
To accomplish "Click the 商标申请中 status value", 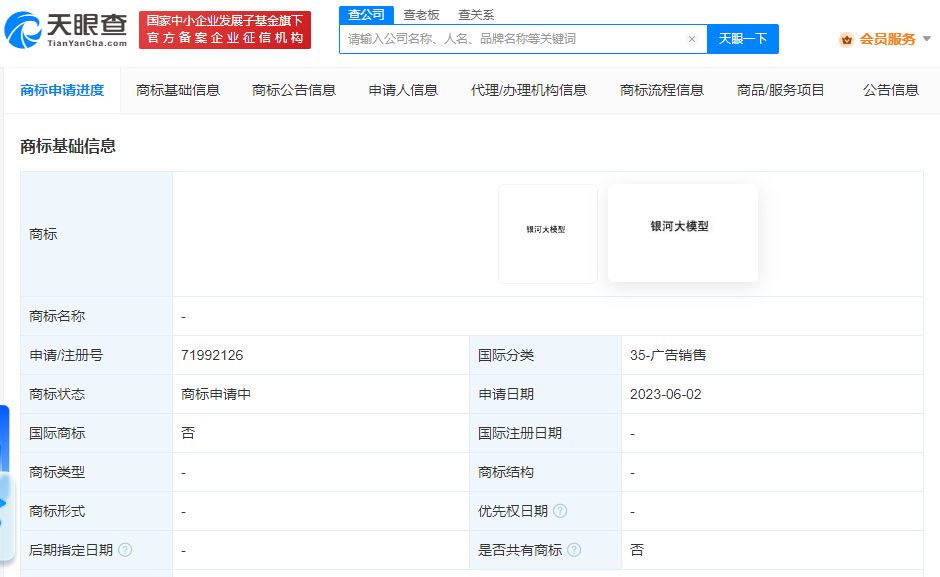I will tap(216, 395).
